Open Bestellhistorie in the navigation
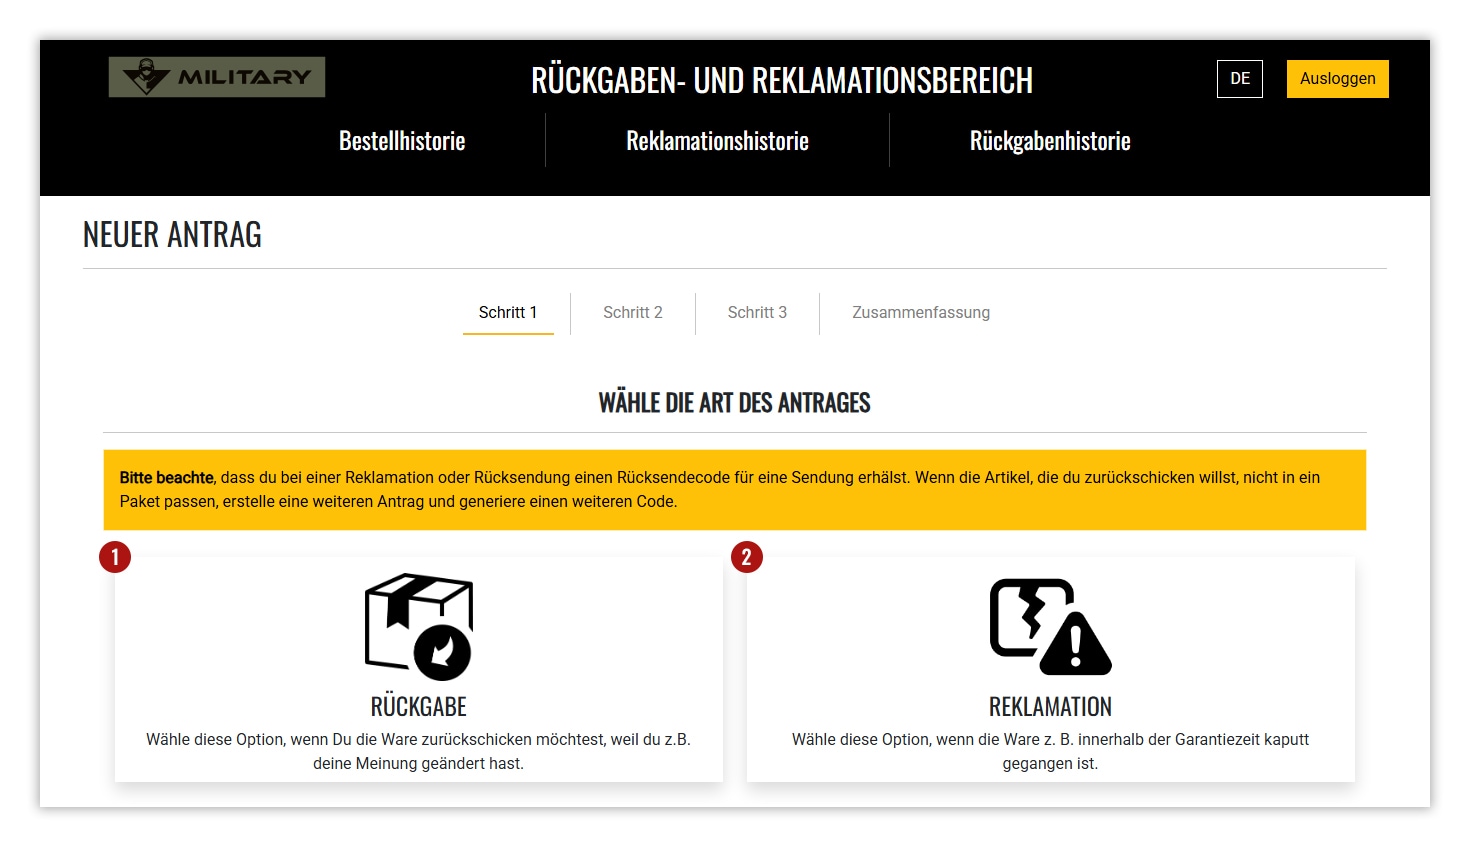1470x847 pixels. click(x=402, y=141)
